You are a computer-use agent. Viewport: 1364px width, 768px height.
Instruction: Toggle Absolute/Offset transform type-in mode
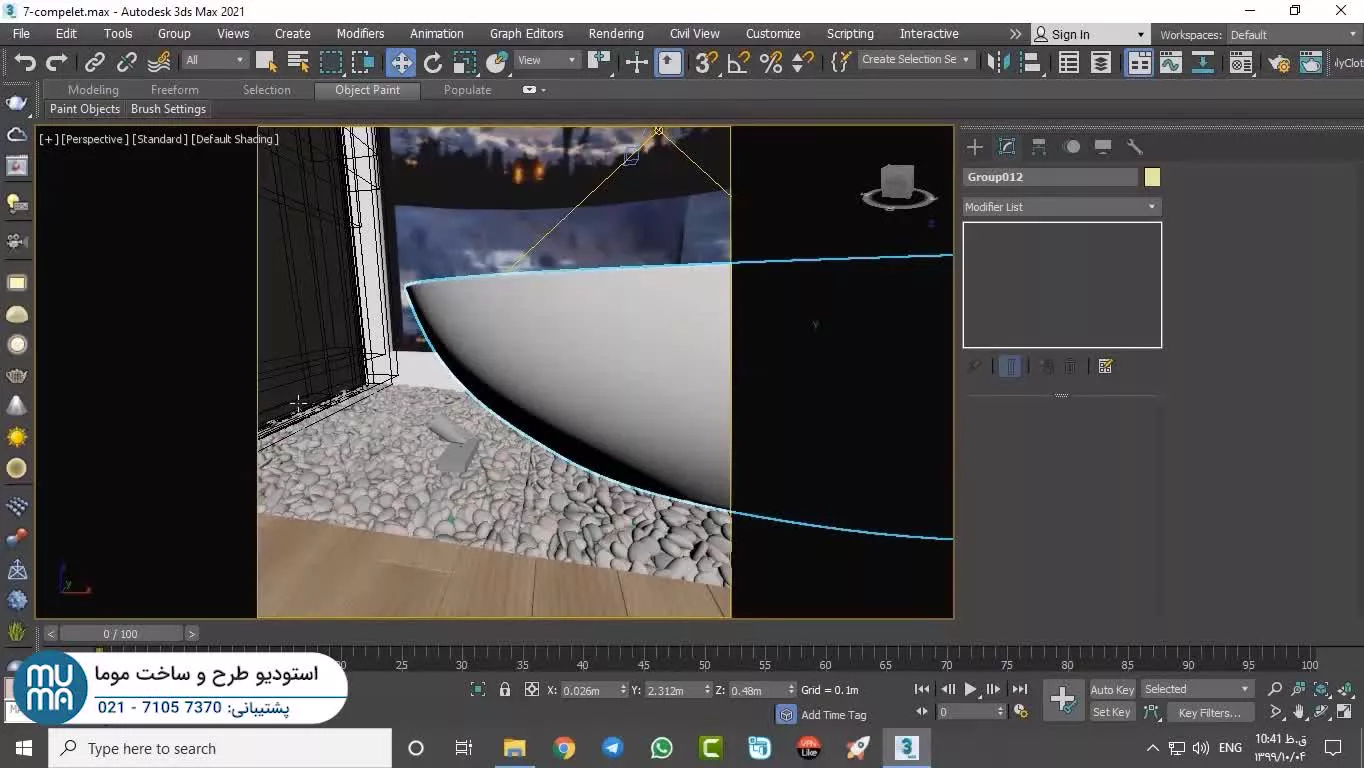pos(532,690)
